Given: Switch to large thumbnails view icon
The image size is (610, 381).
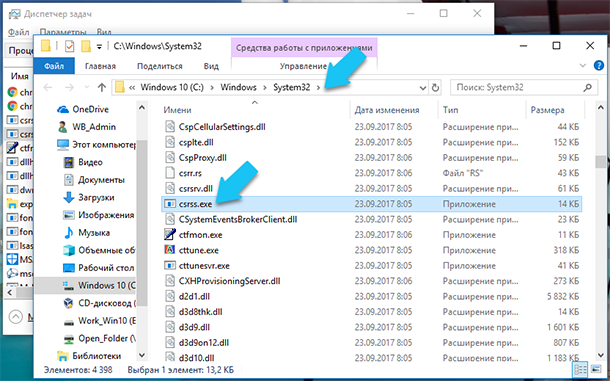Looking at the screenshot, I should [x=596, y=369].
